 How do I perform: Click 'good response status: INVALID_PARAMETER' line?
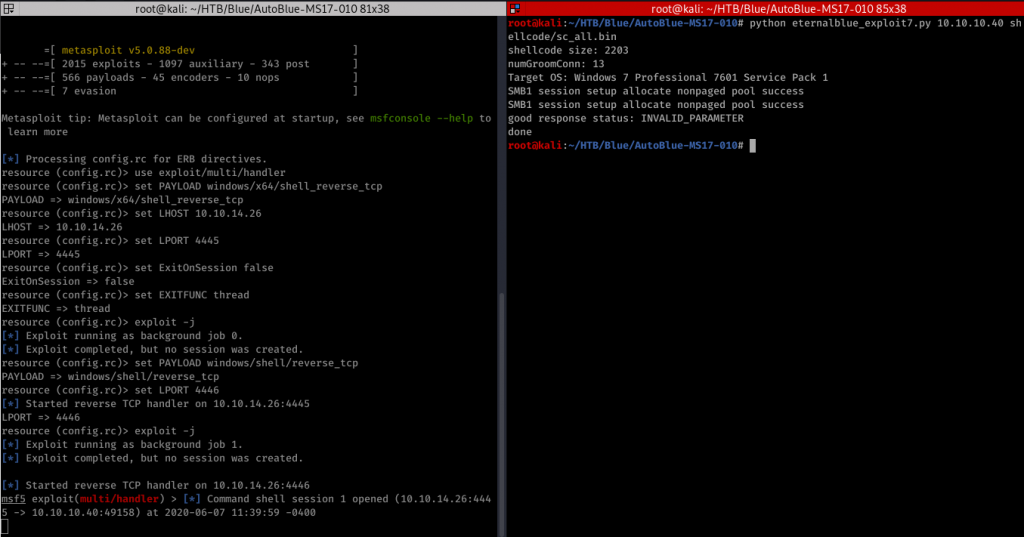point(626,118)
